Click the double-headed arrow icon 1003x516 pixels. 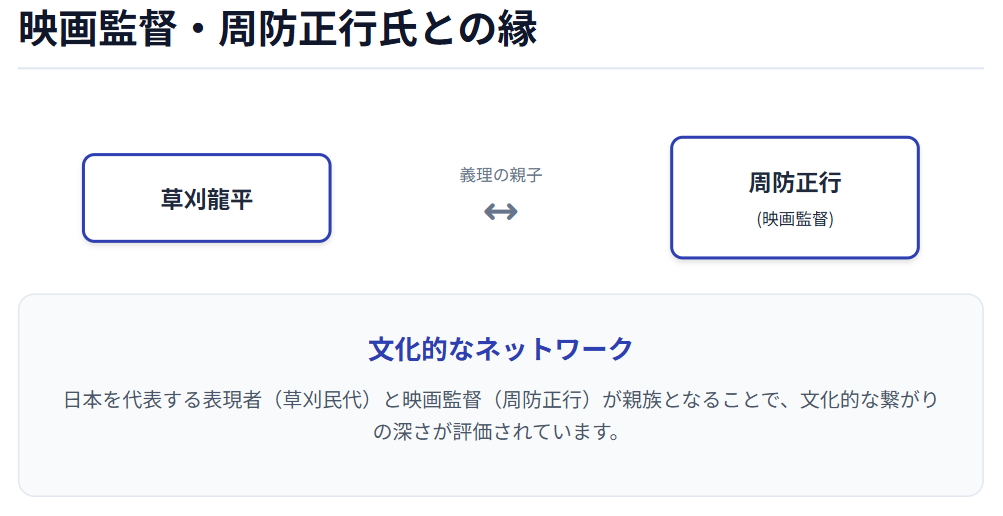click(500, 211)
